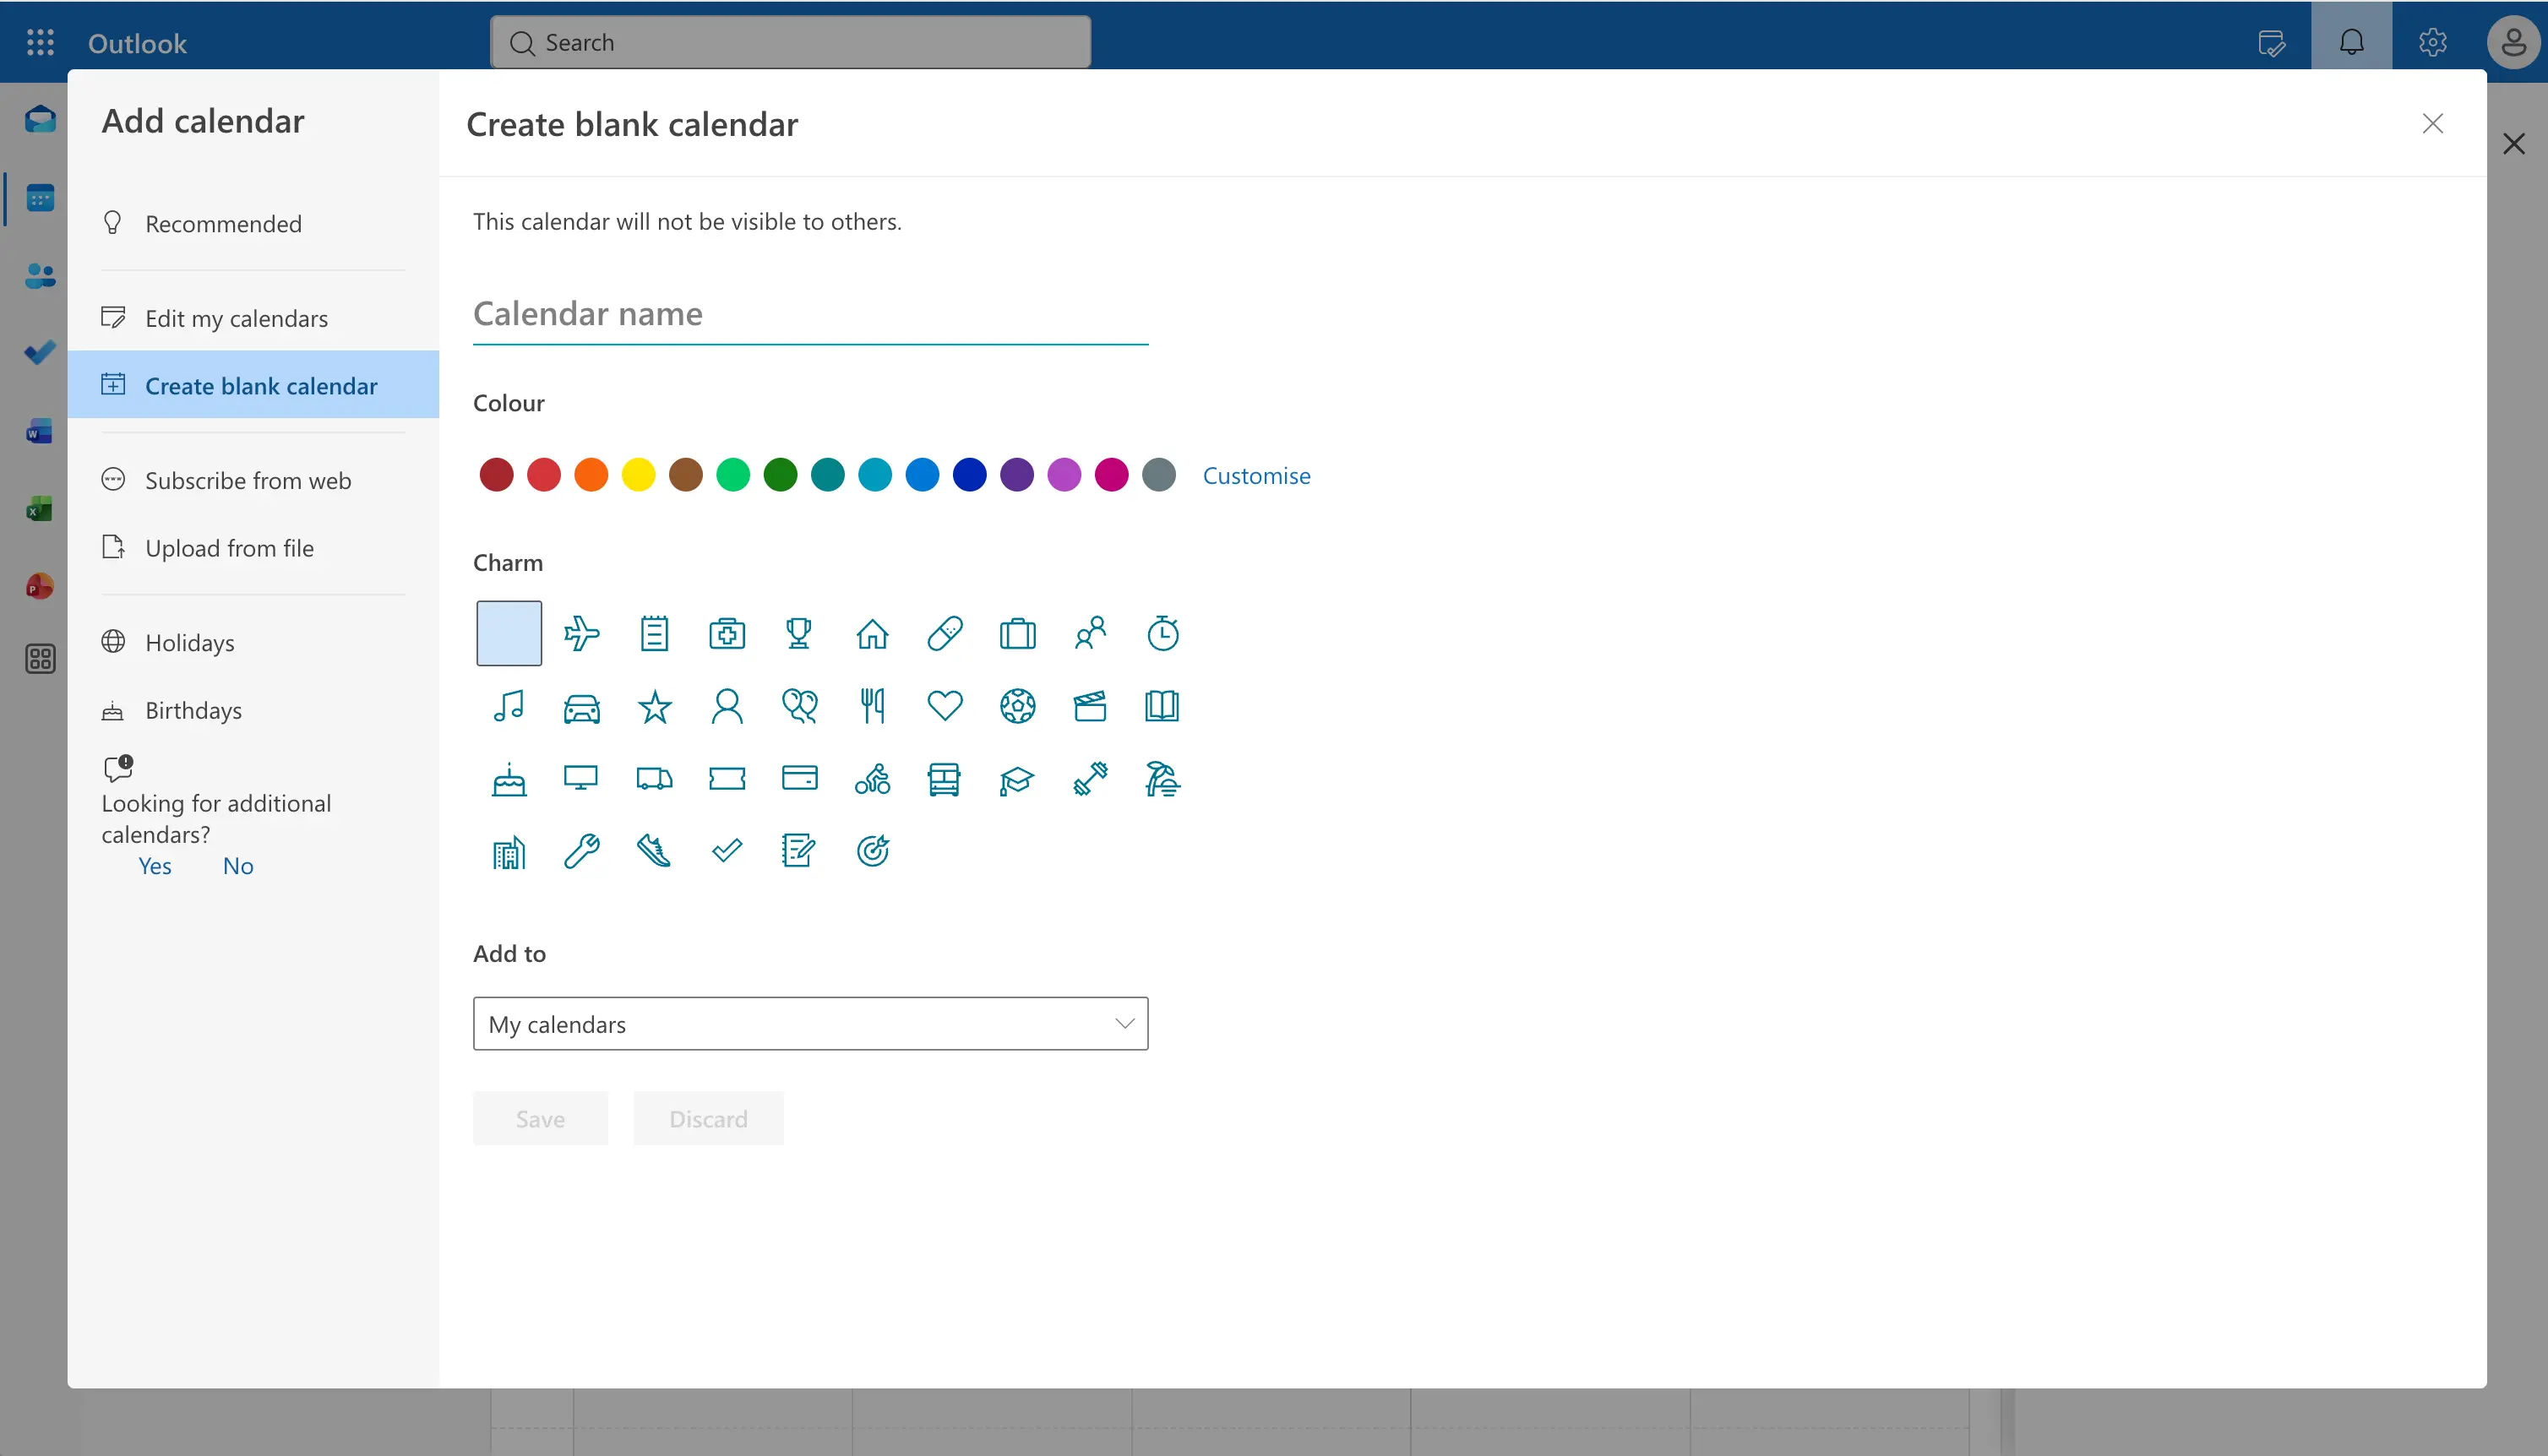Pick the orange colour swatch
Image resolution: width=2548 pixels, height=1456 pixels.
click(x=591, y=475)
